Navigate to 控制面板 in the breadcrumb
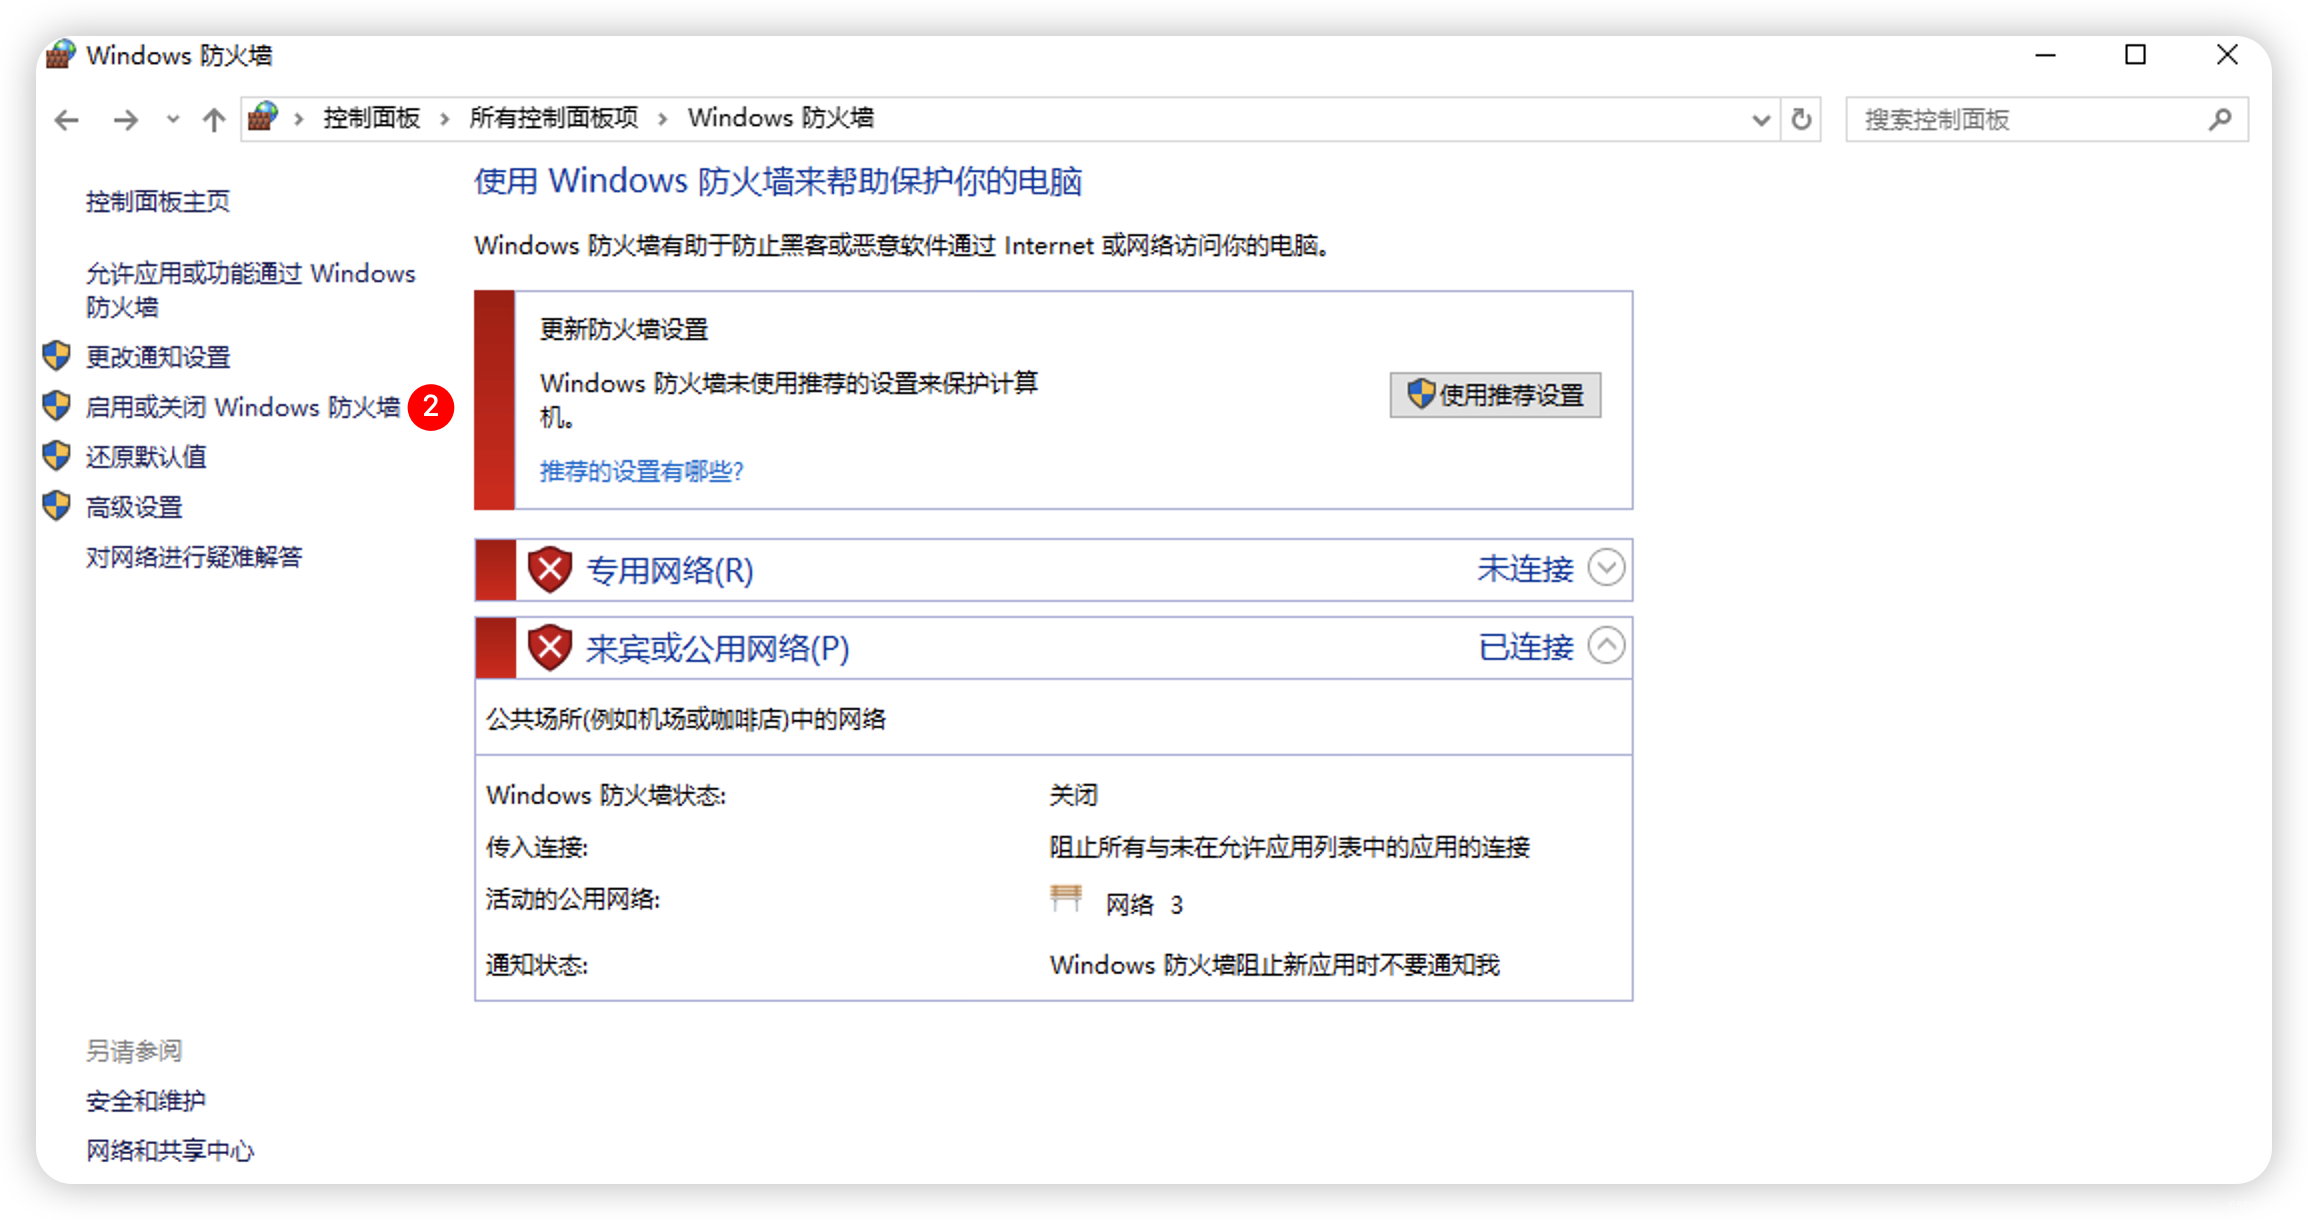This screenshot has height=1220, width=2308. tap(370, 117)
